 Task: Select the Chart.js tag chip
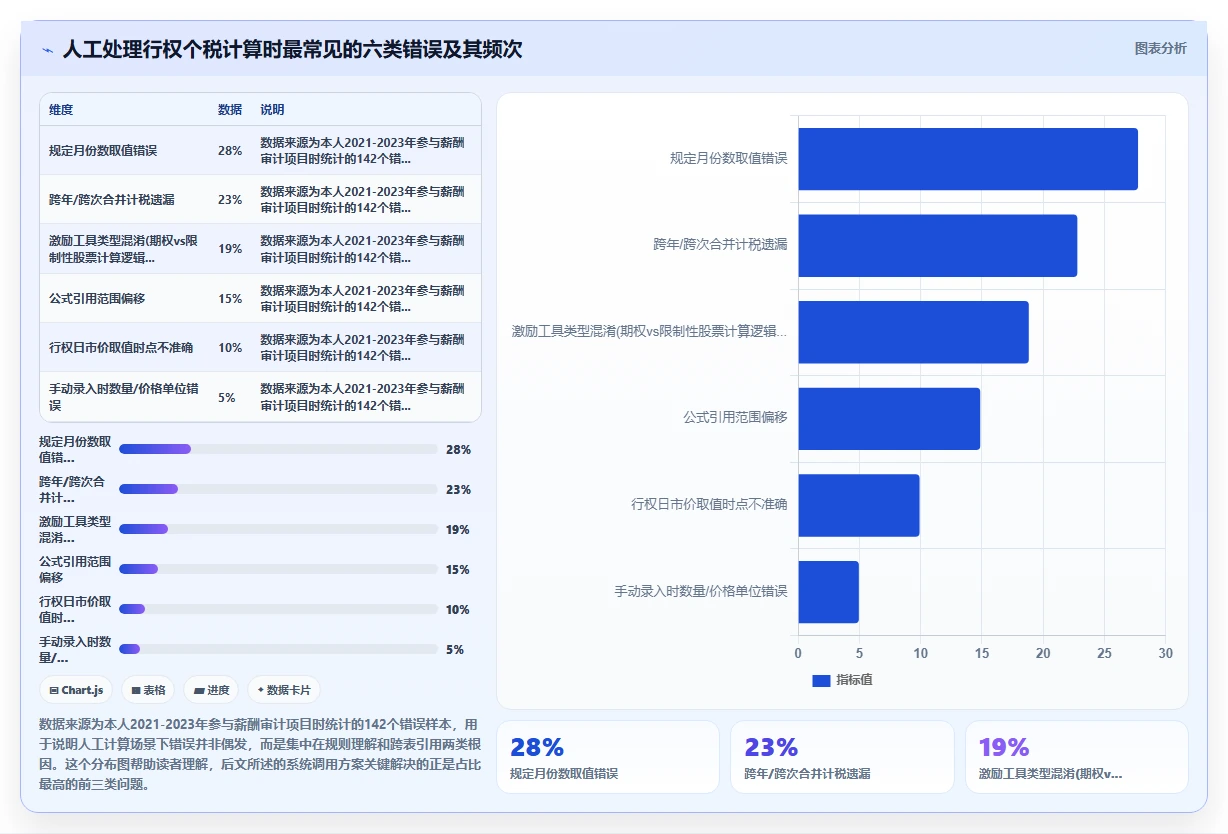coord(76,690)
